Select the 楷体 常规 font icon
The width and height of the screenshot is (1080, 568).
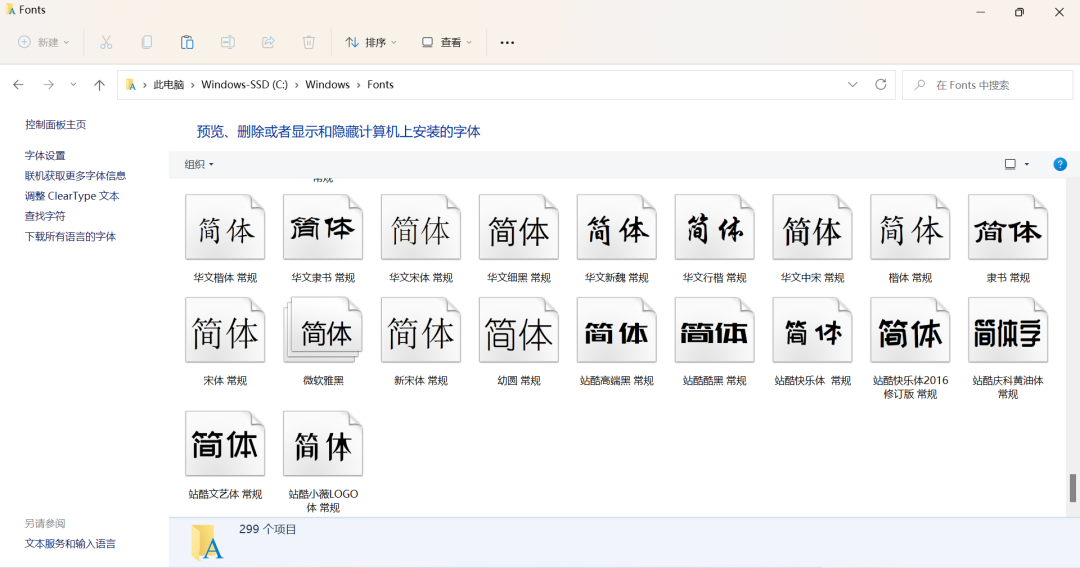(x=910, y=228)
